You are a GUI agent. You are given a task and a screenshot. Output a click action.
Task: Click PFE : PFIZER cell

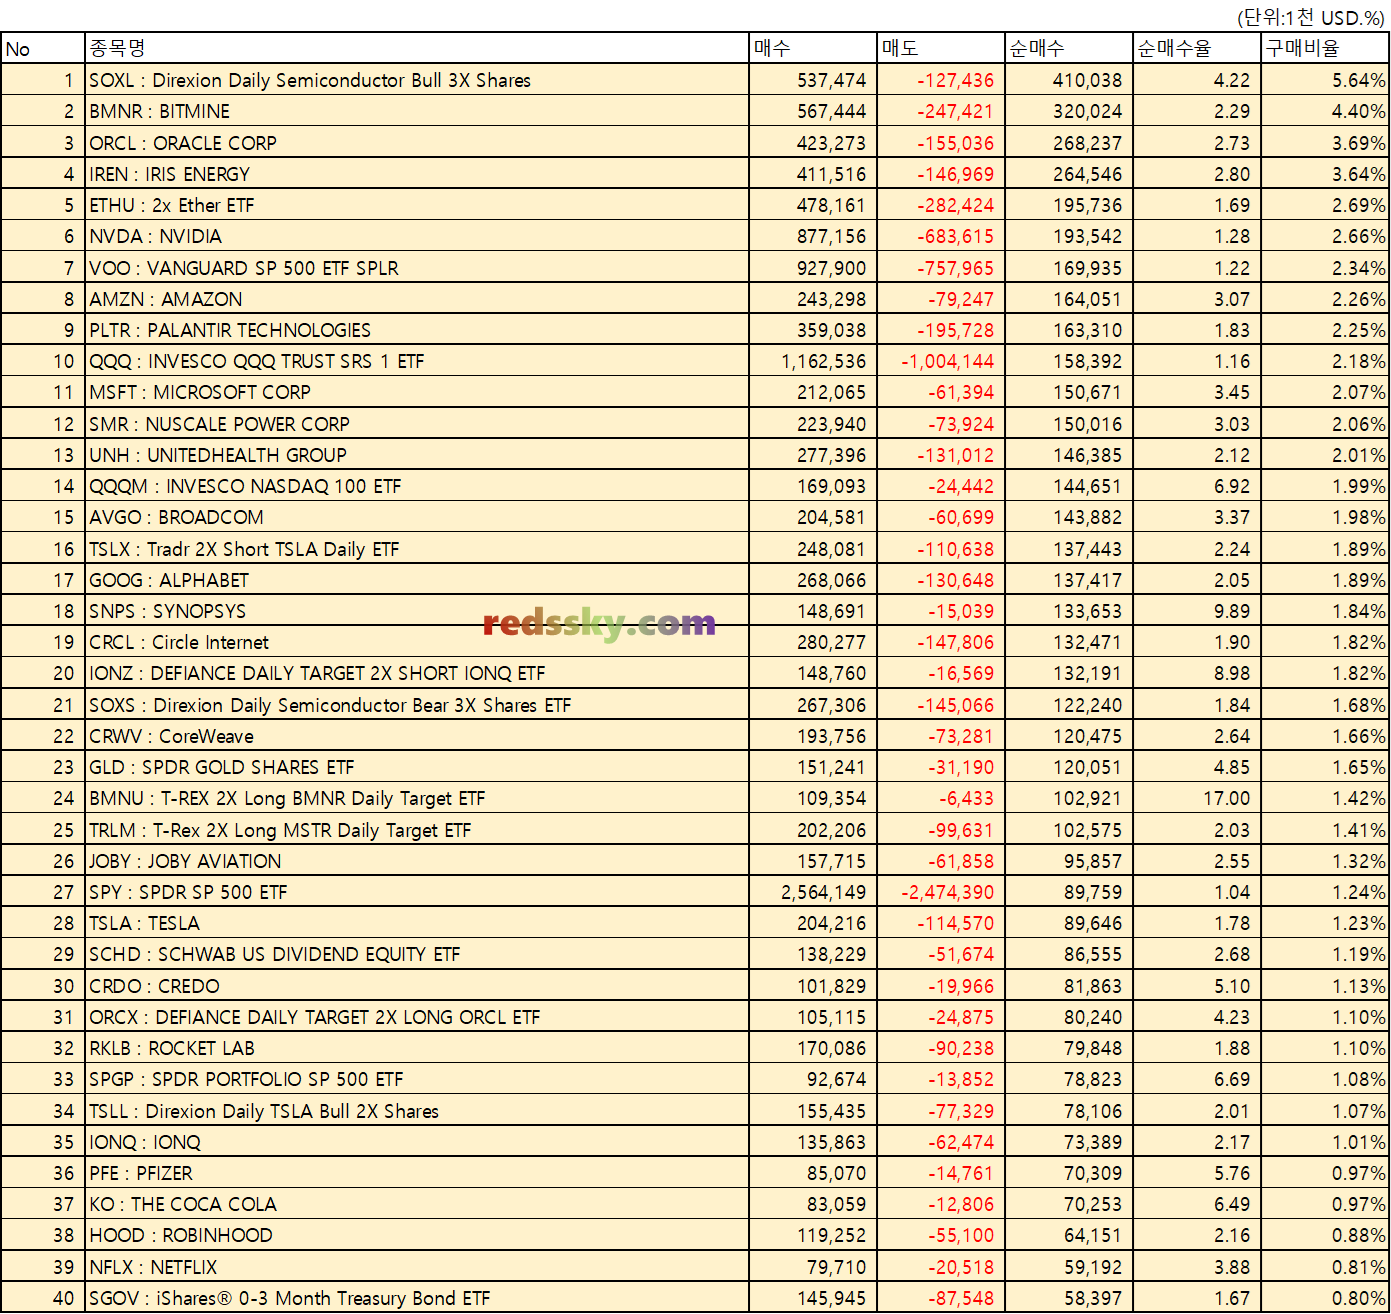coord(417,1173)
